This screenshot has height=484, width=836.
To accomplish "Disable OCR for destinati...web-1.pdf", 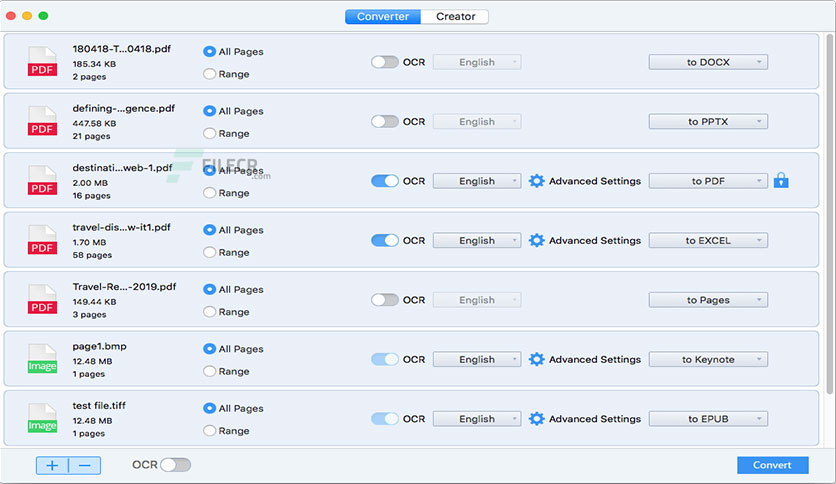I will click(x=385, y=181).
